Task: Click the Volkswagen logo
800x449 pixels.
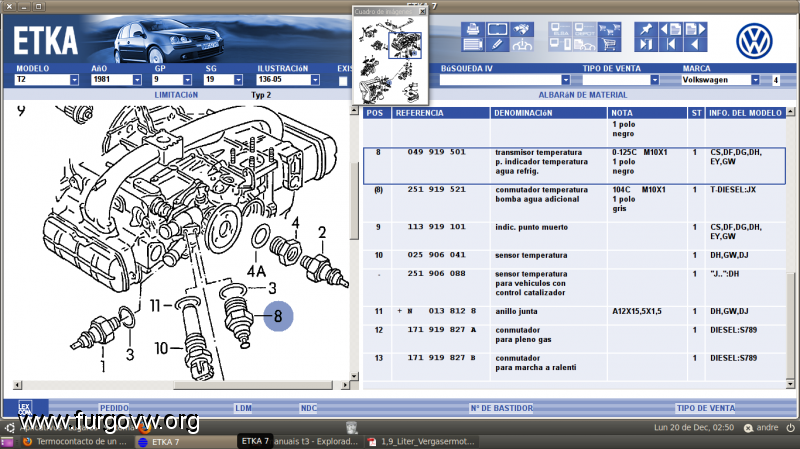Action: [754, 41]
